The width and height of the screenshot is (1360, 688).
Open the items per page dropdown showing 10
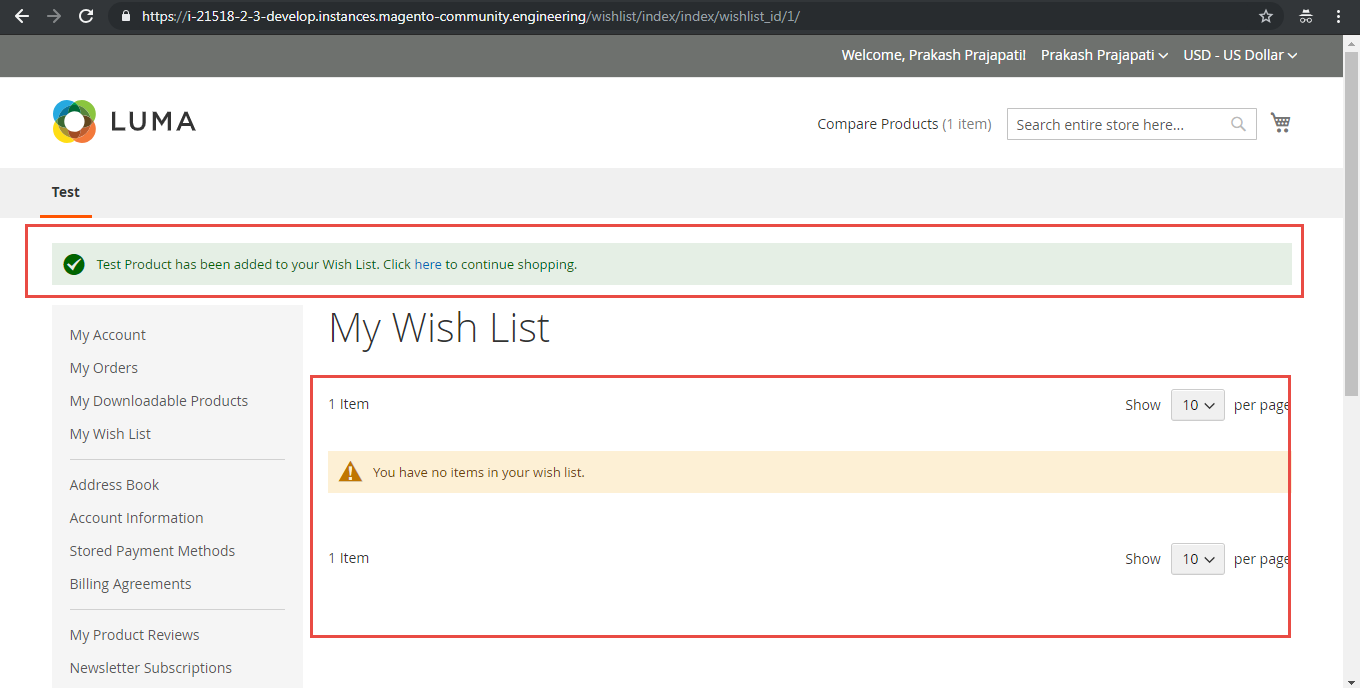tap(1197, 404)
